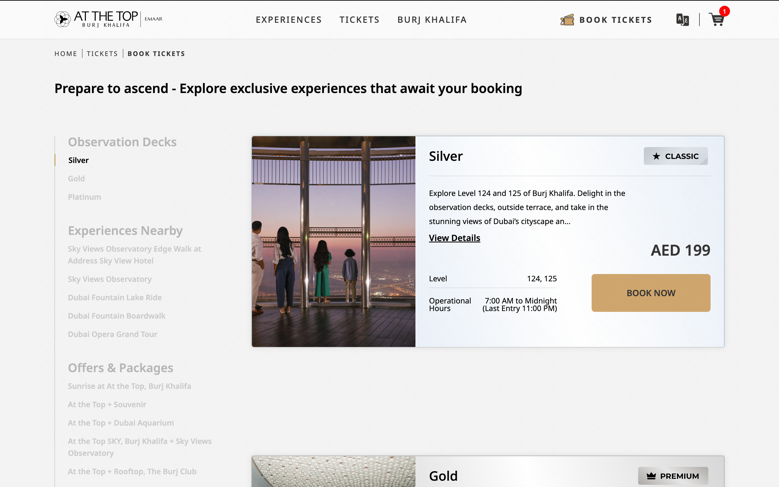Open the language translation icon
The width and height of the screenshot is (779, 487).
[682, 20]
